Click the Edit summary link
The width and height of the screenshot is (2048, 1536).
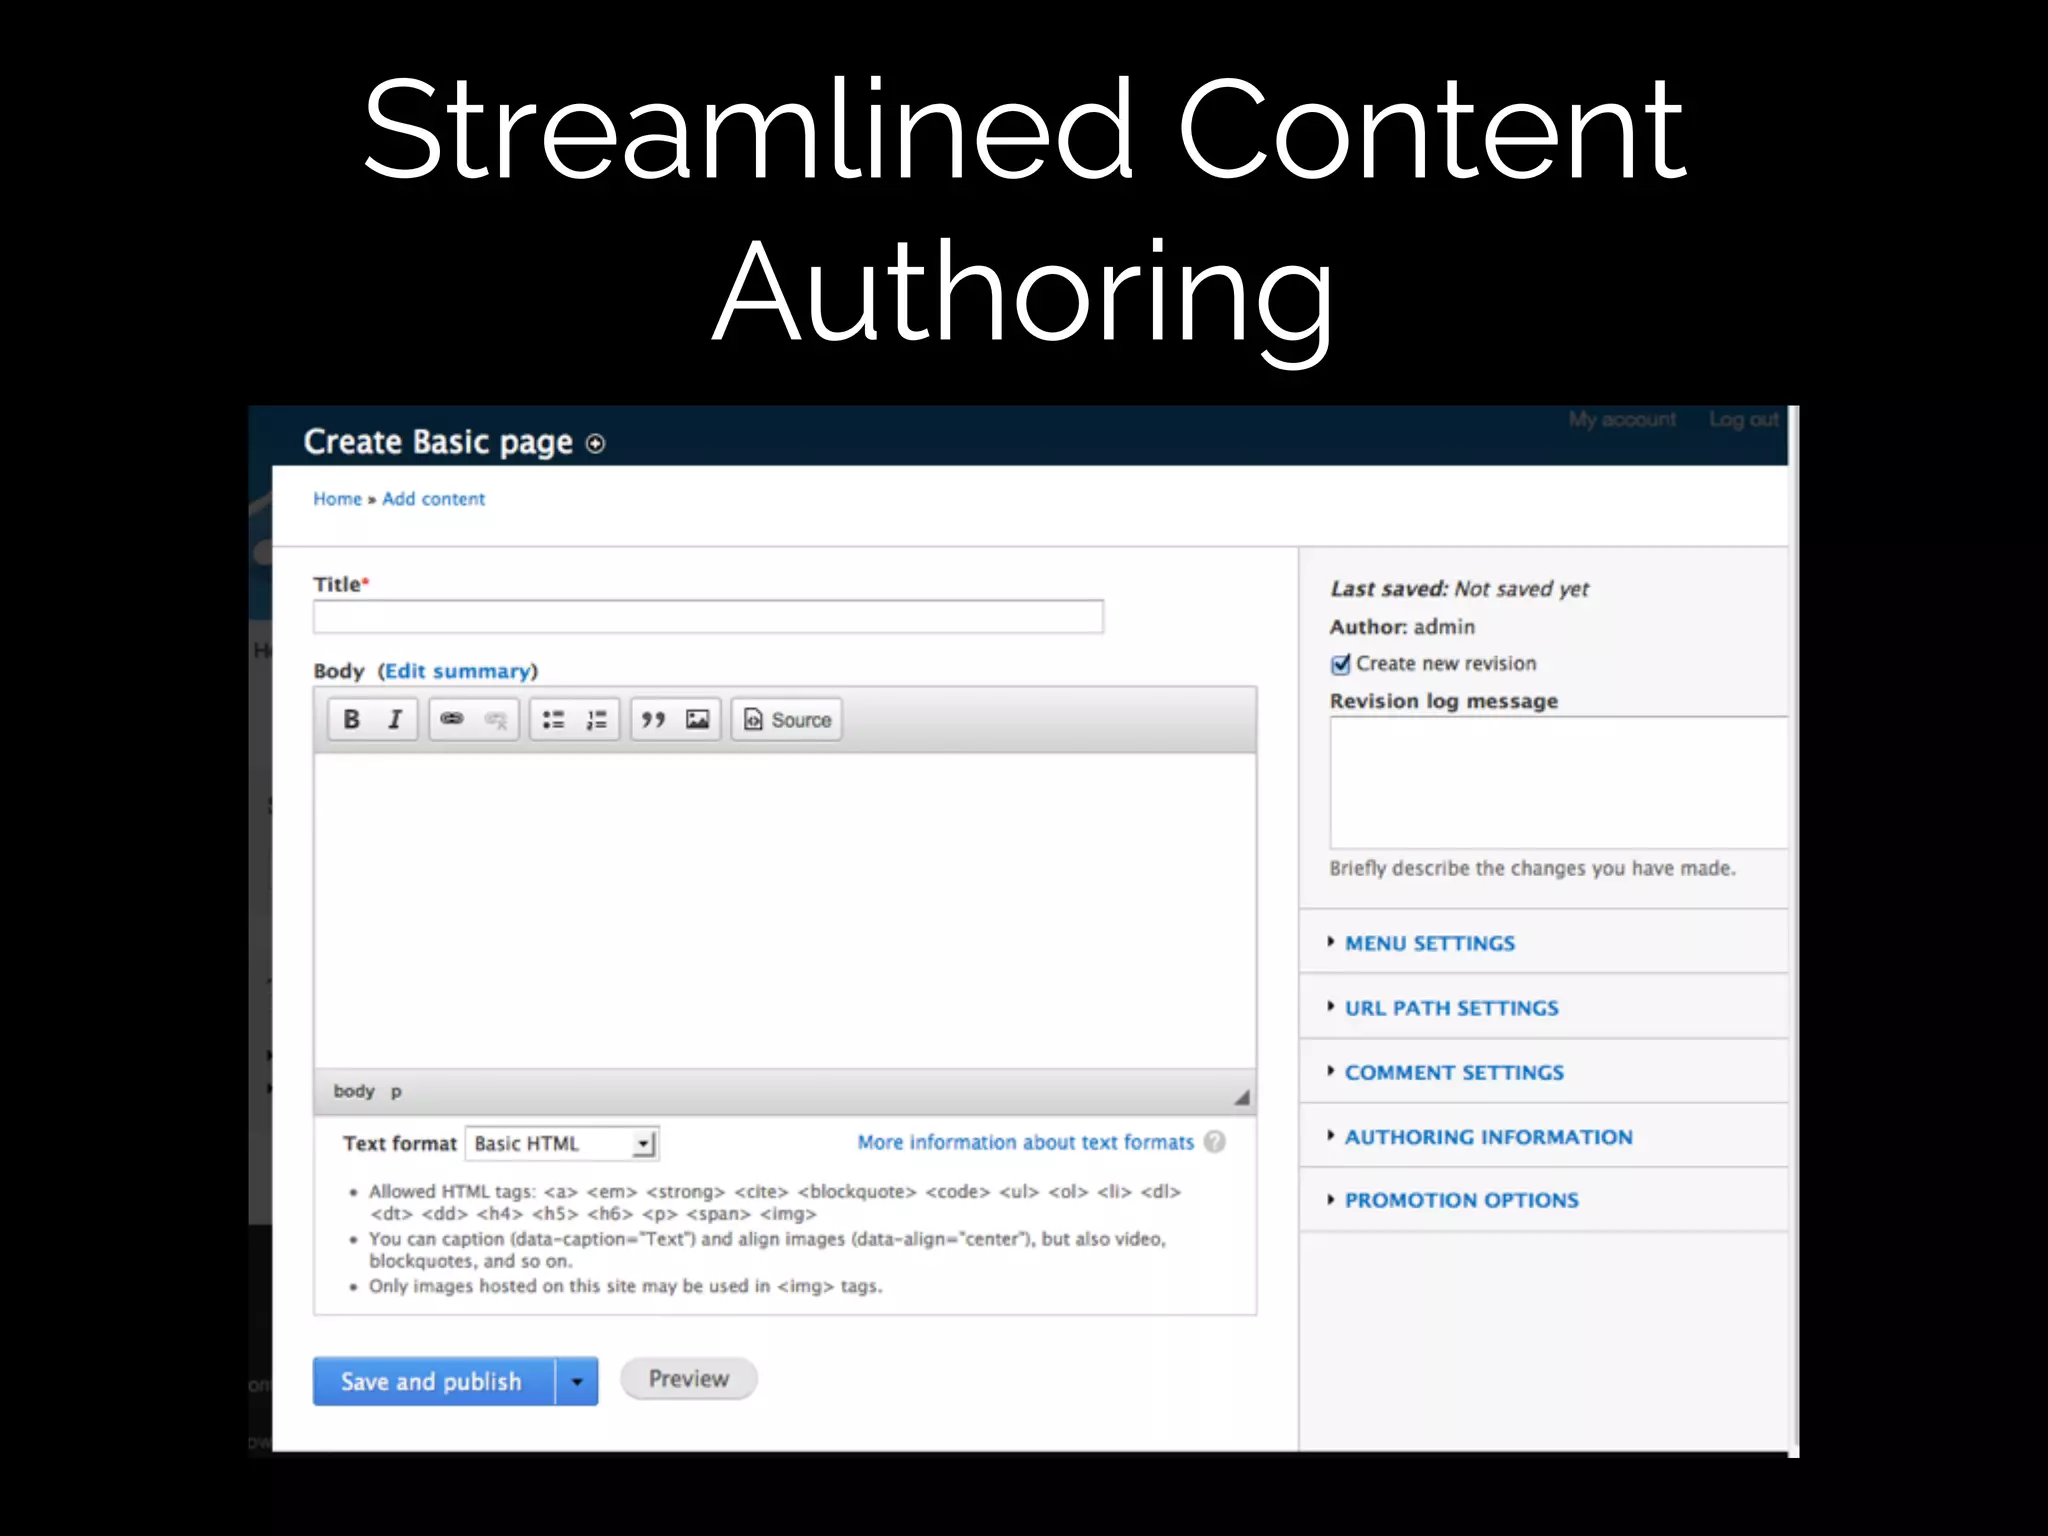[x=458, y=671]
